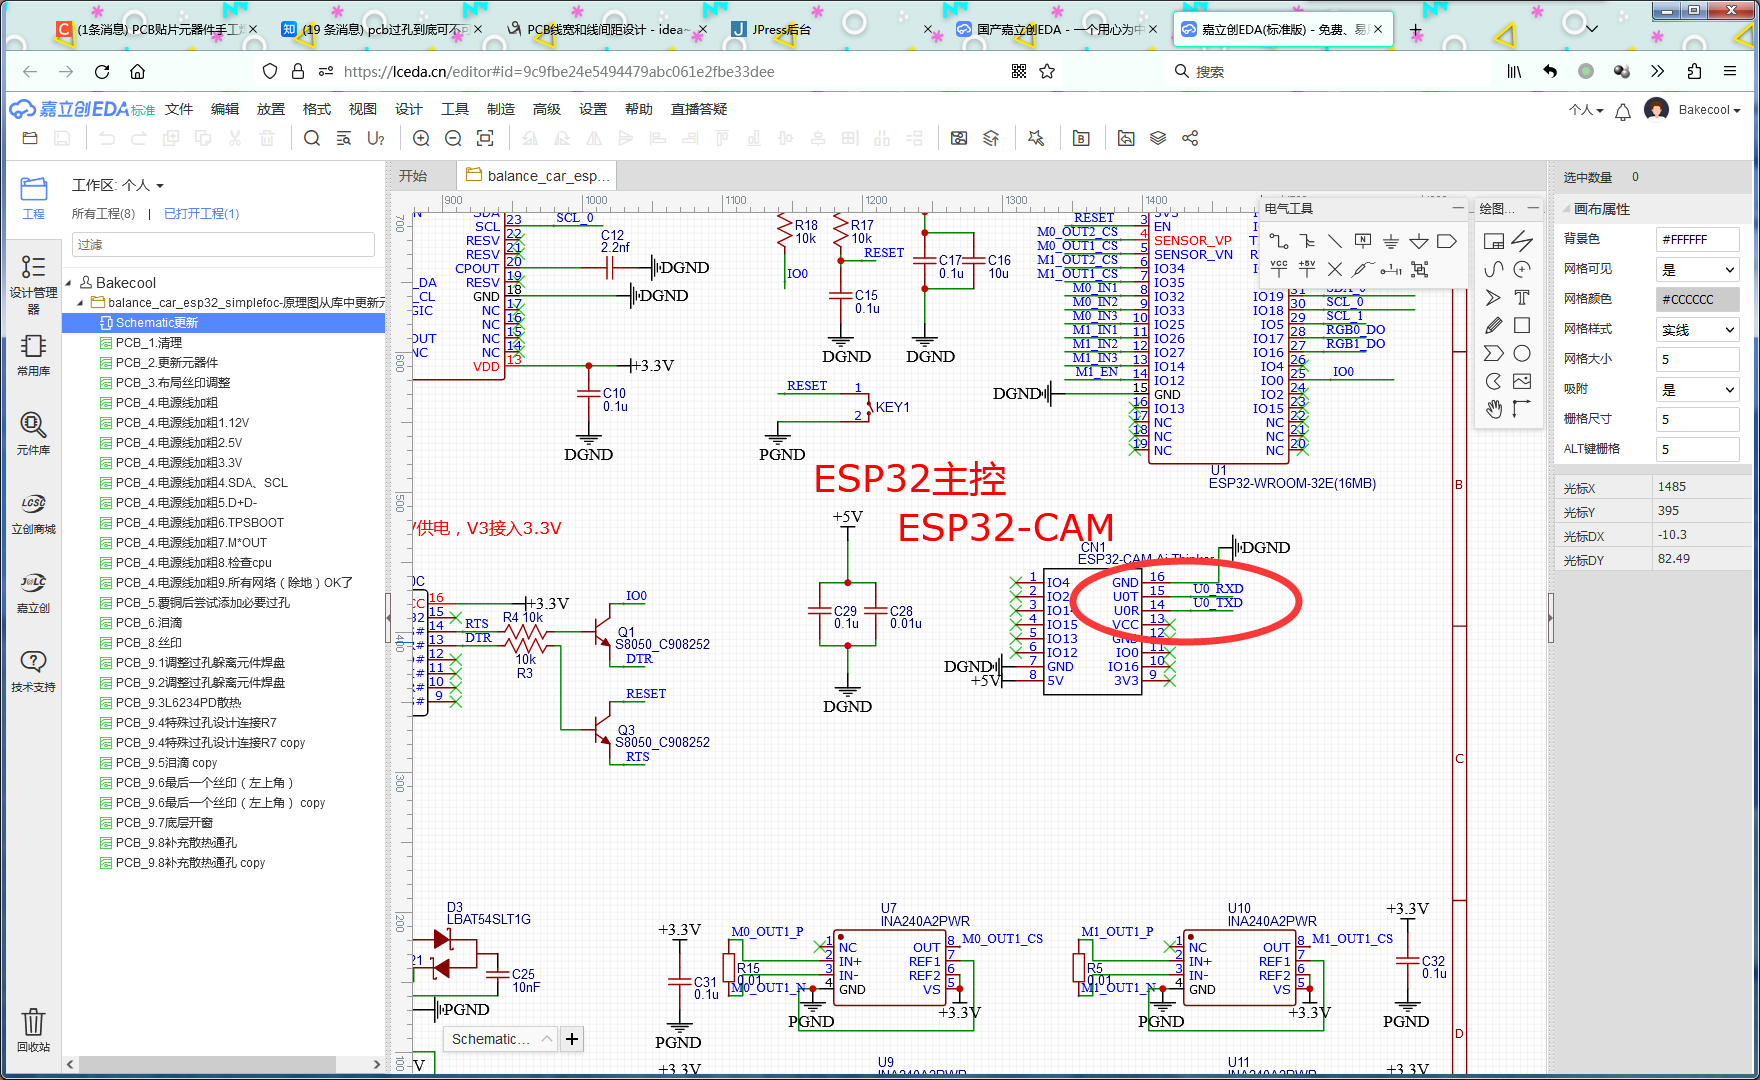Open the 编辑 menu
This screenshot has width=1760, height=1080.
click(225, 109)
